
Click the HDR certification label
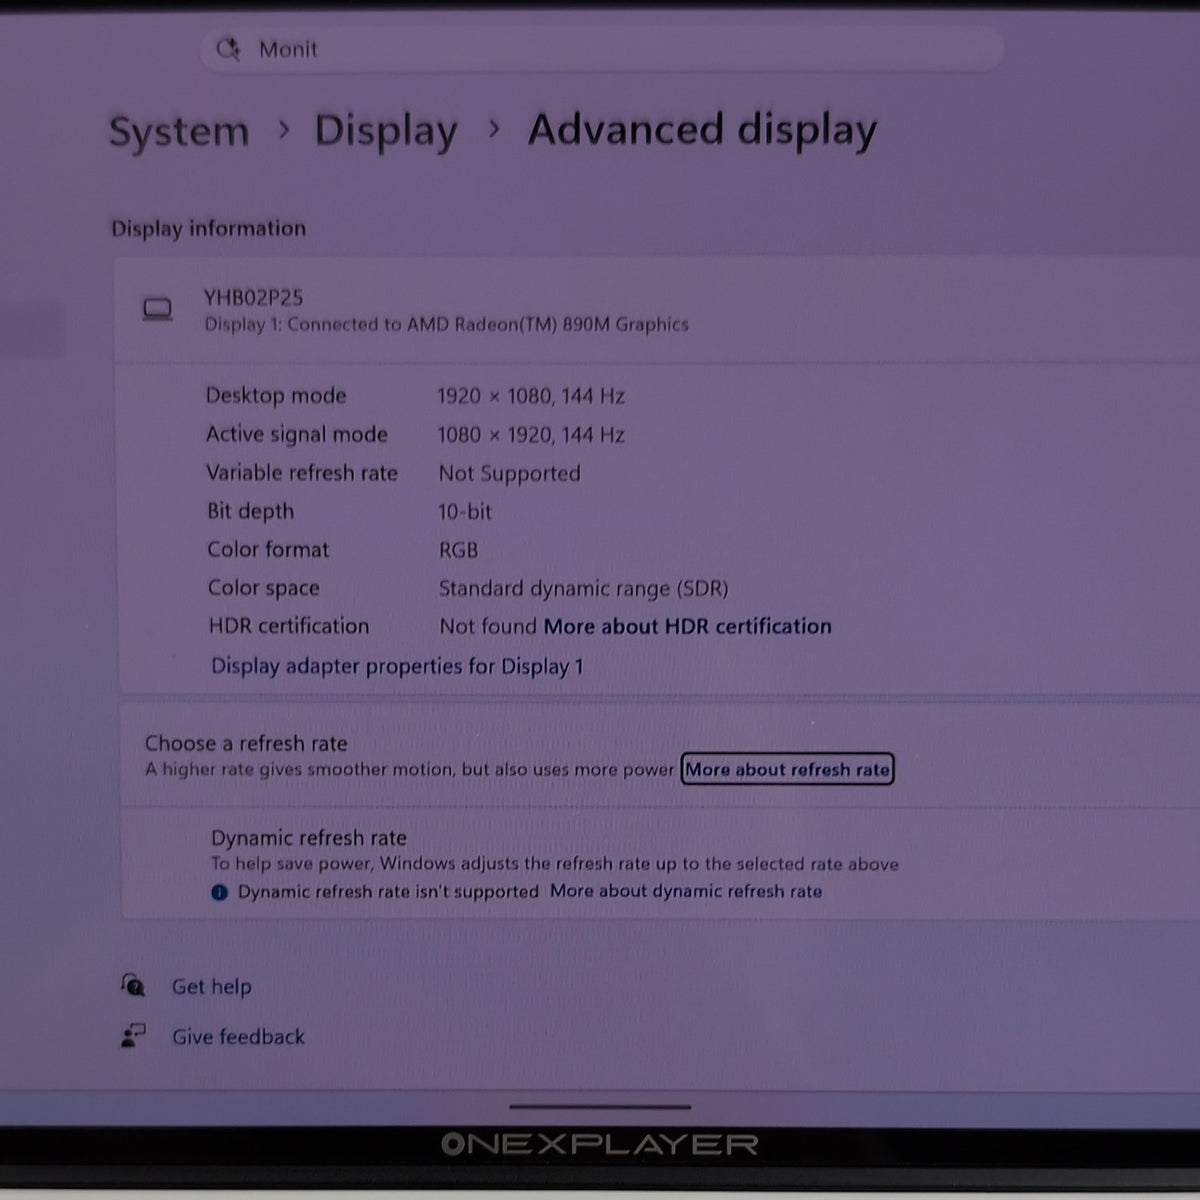[x=289, y=626]
